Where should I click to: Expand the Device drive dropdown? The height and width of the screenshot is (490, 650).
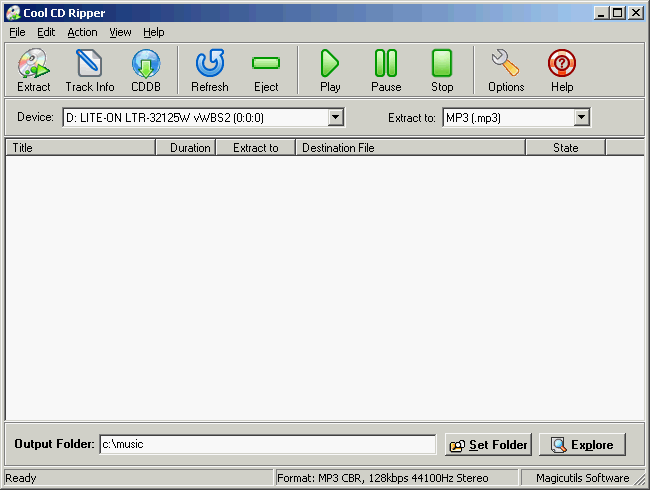[x=335, y=117]
